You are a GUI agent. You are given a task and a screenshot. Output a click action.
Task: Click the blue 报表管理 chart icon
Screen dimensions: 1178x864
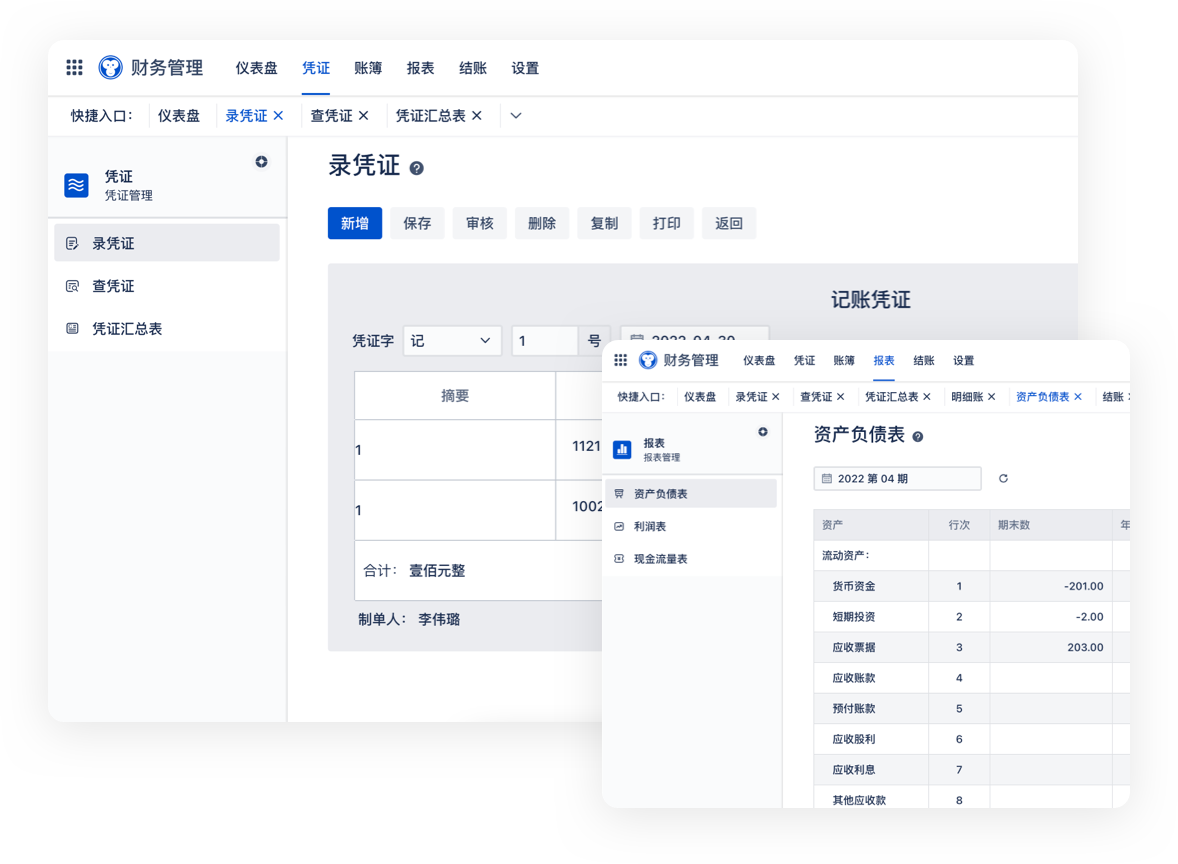(x=622, y=450)
